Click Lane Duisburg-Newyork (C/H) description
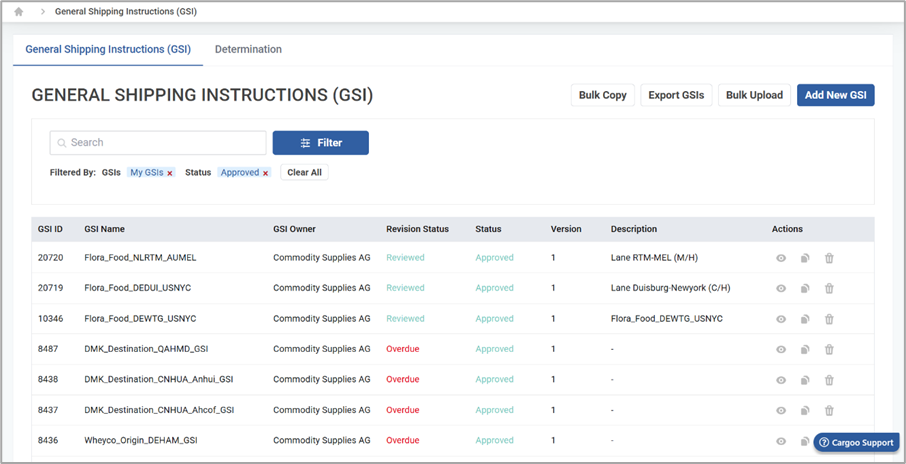906x464 pixels. 670,288
